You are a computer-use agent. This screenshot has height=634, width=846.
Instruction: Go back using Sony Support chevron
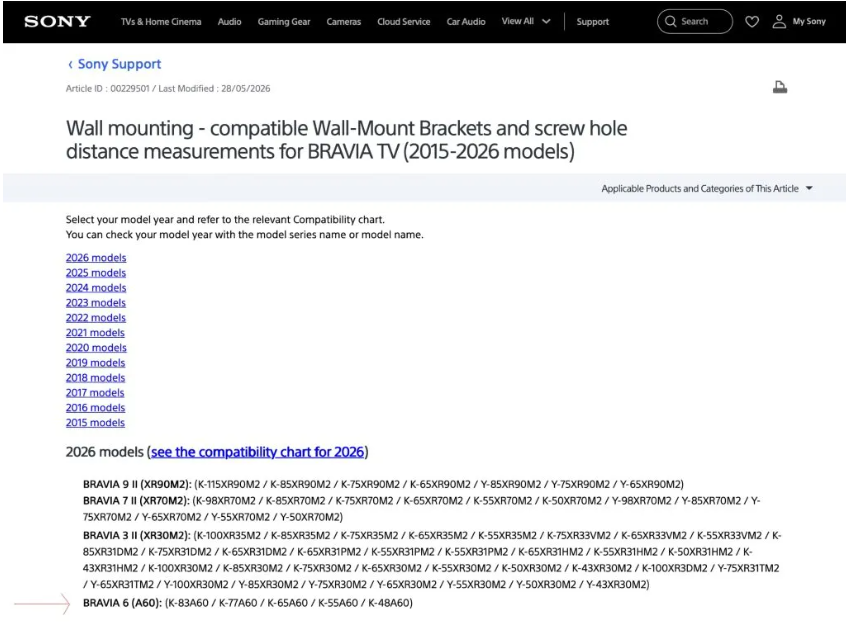click(70, 65)
